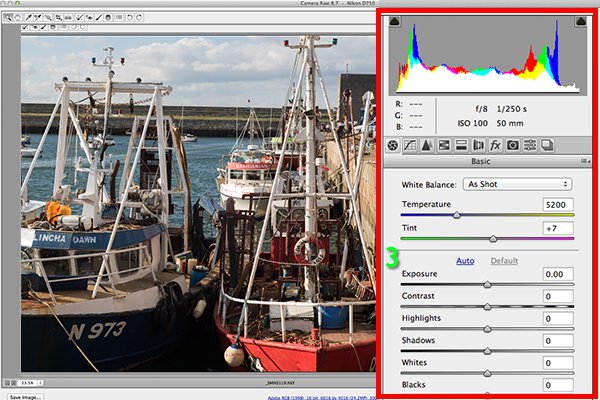This screenshot has height=400, width=600.
Task: Open the Presets panel tab
Action: tap(529, 145)
